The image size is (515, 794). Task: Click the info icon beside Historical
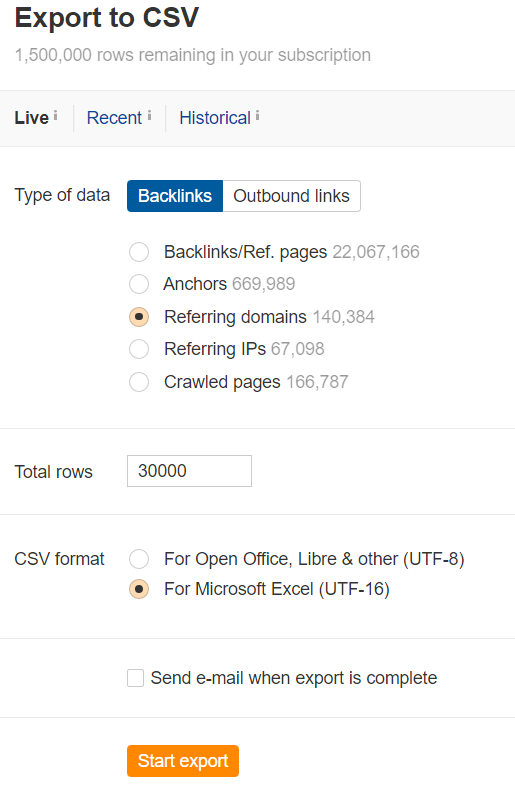click(257, 116)
